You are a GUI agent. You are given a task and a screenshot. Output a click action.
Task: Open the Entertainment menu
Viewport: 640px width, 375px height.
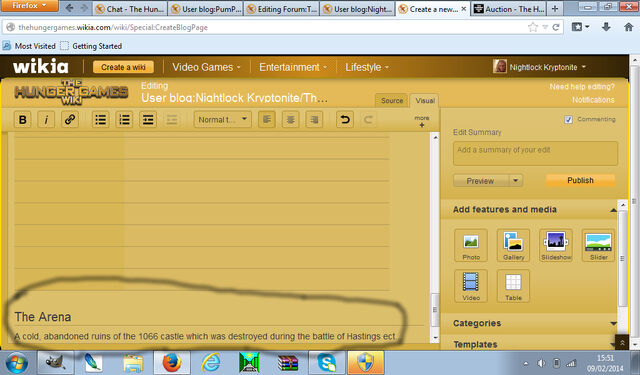293,67
